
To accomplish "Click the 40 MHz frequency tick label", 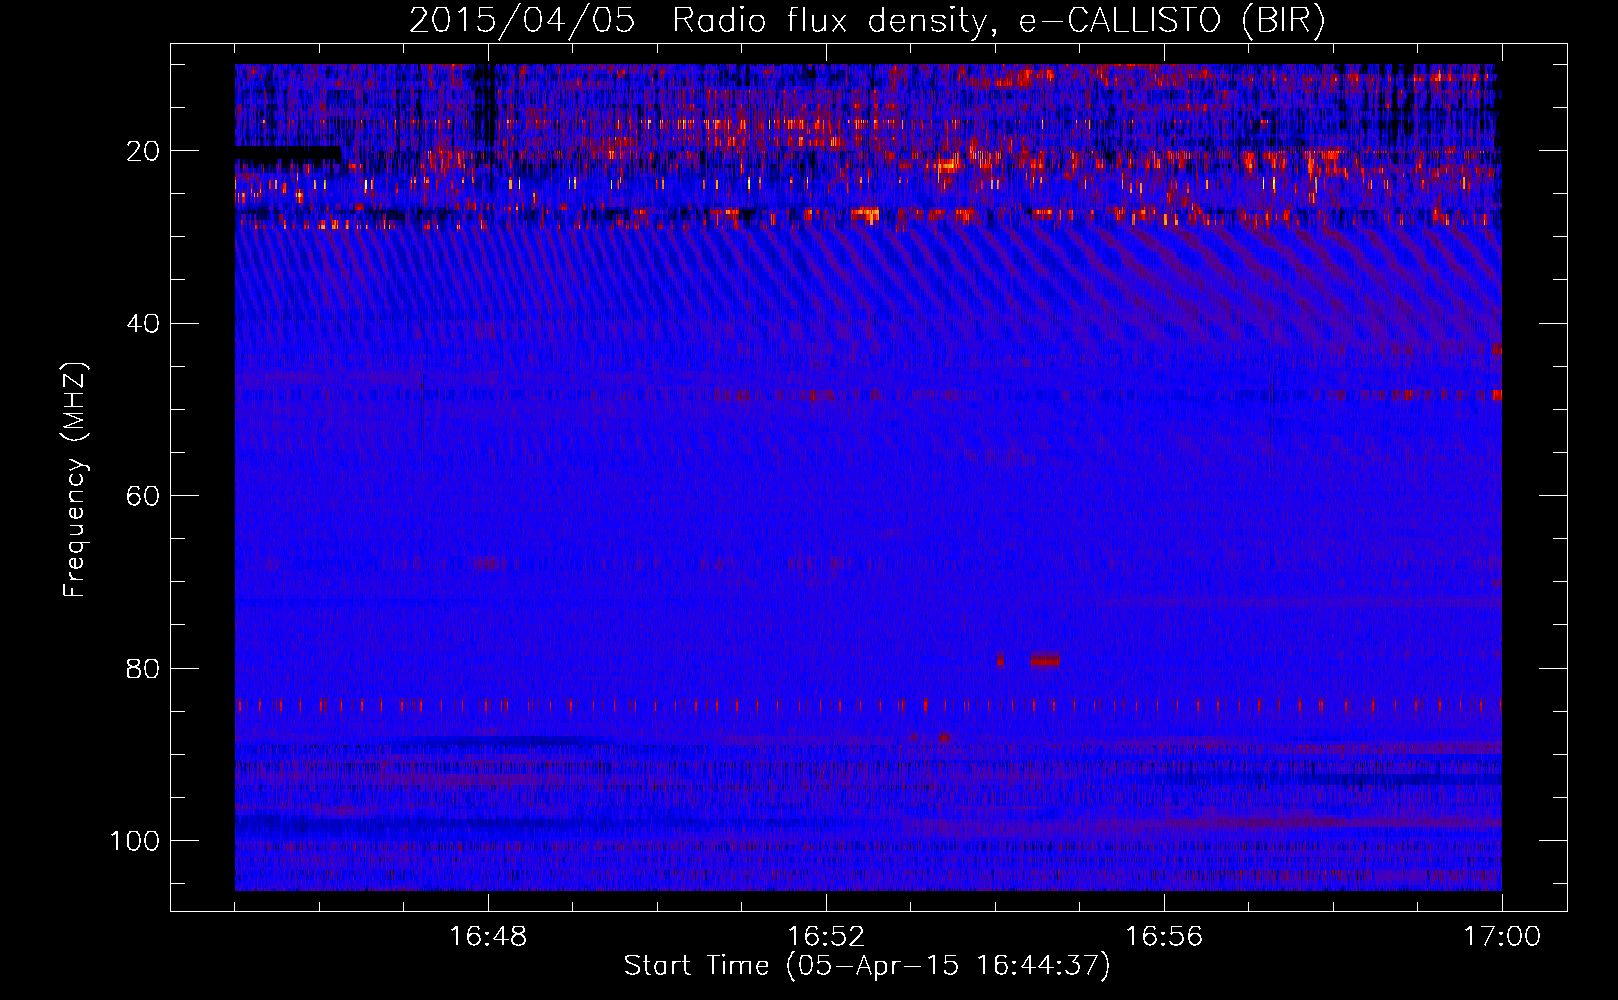I will pyautogui.click(x=143, y=324).
